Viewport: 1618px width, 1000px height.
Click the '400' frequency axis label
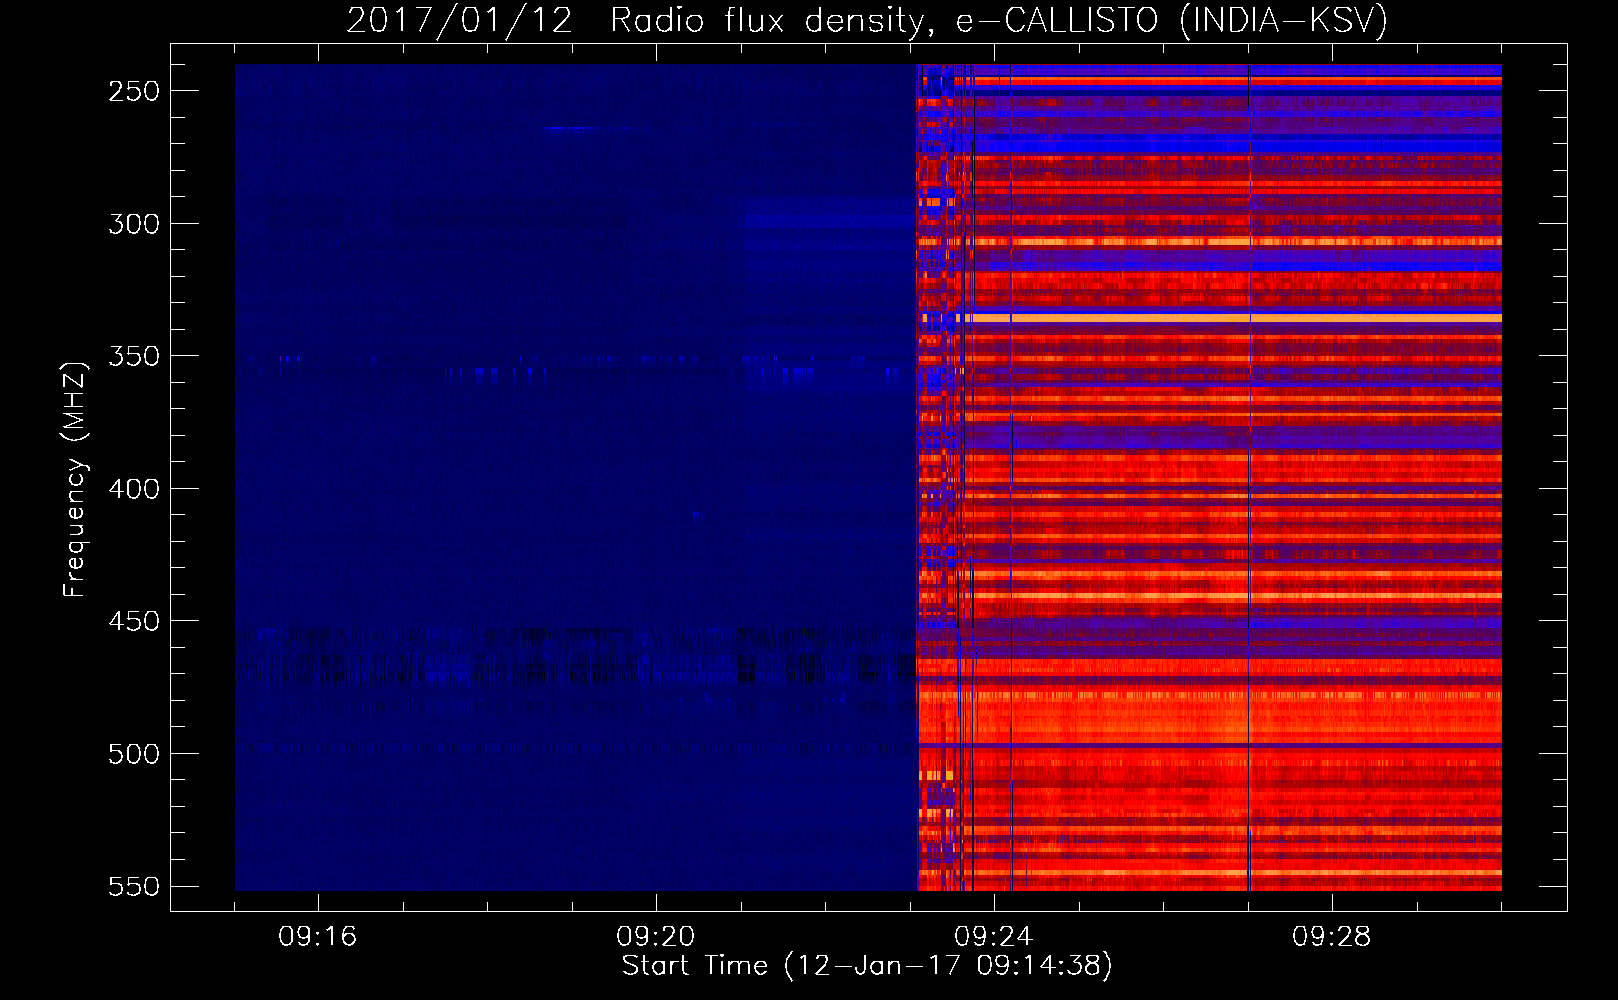(134, 489)
